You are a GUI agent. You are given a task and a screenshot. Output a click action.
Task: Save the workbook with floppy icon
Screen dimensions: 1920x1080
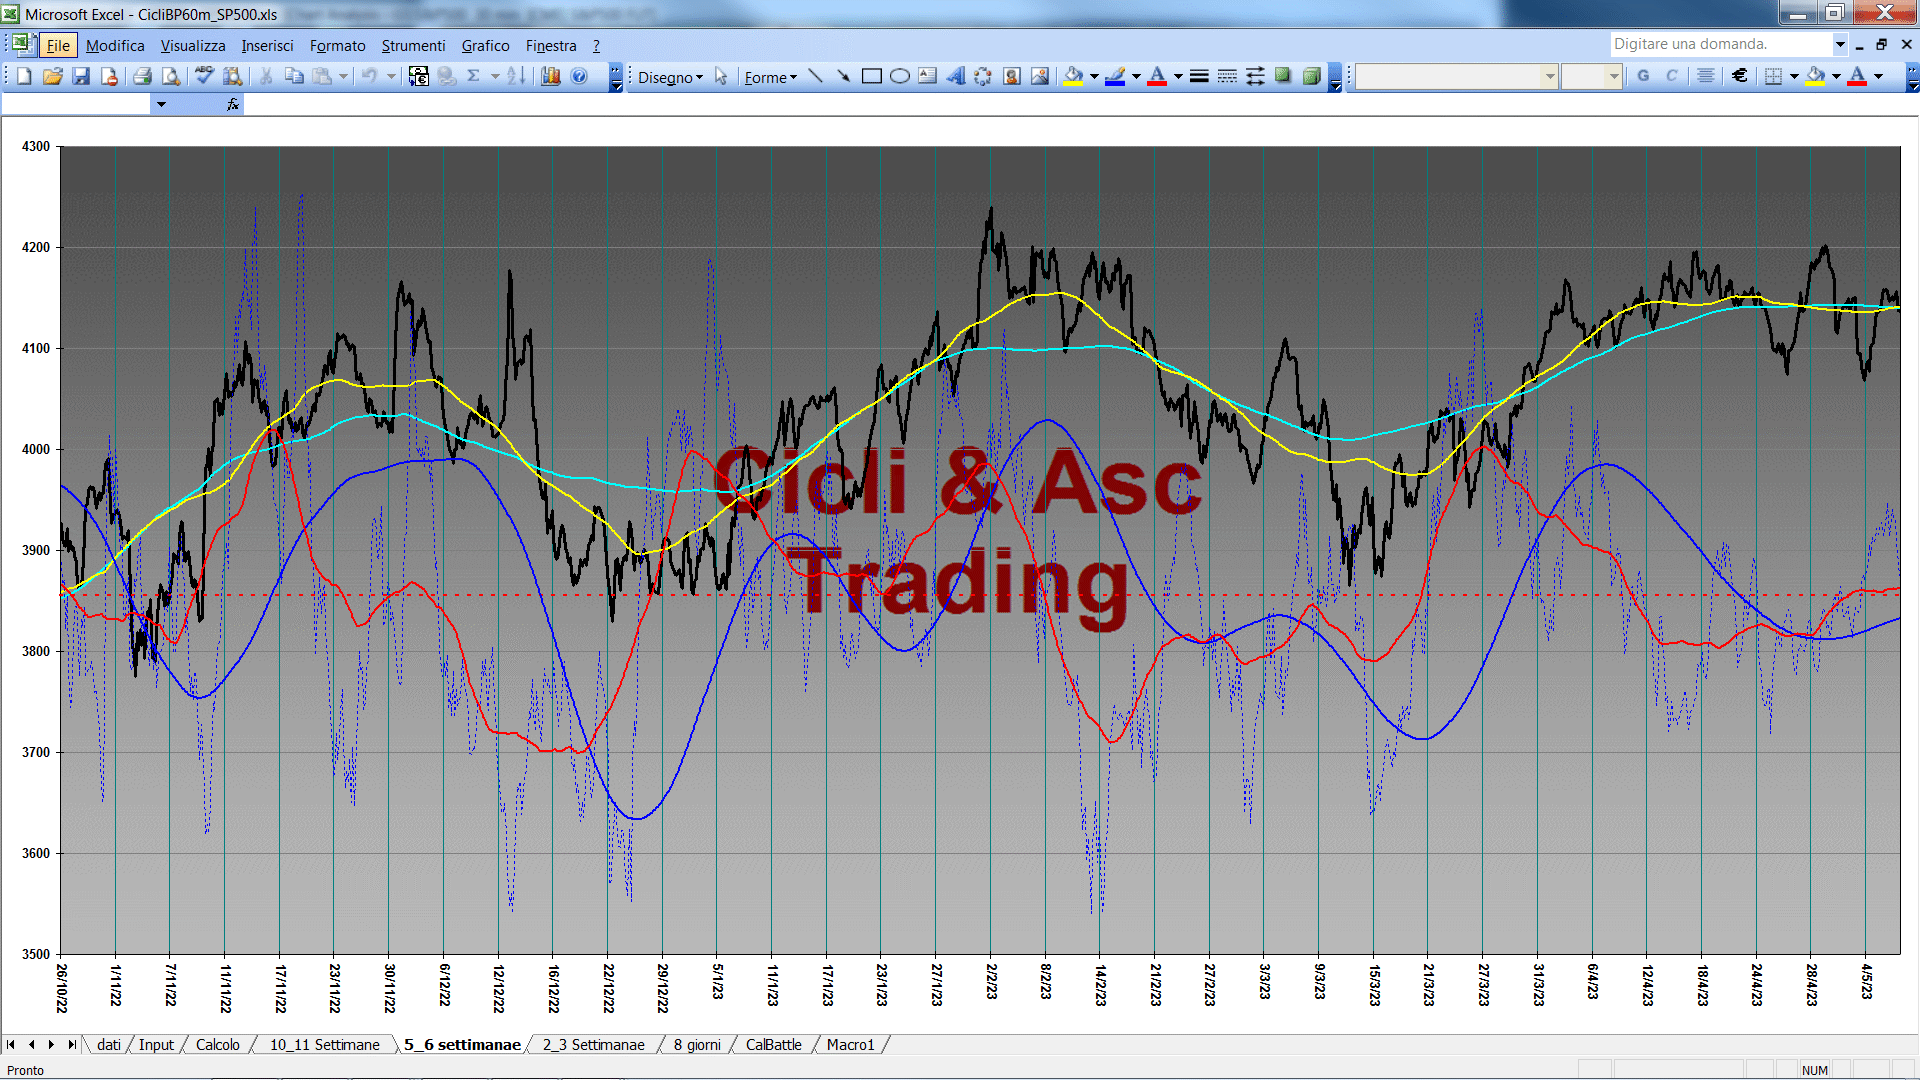[81, 76]
